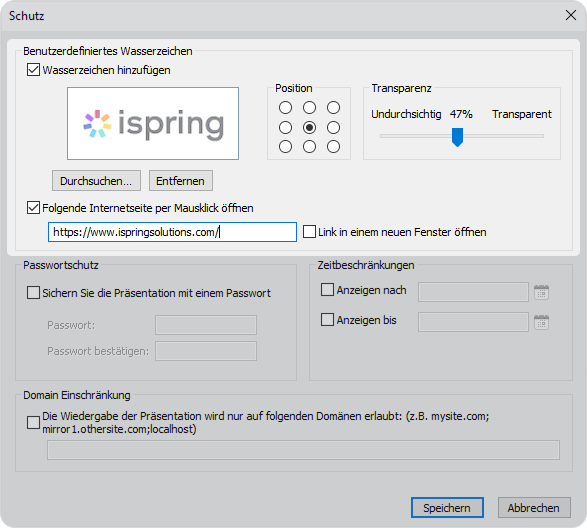587x528 pixels.
Task: Select middle-right watermark position
Action: [333, 127]
